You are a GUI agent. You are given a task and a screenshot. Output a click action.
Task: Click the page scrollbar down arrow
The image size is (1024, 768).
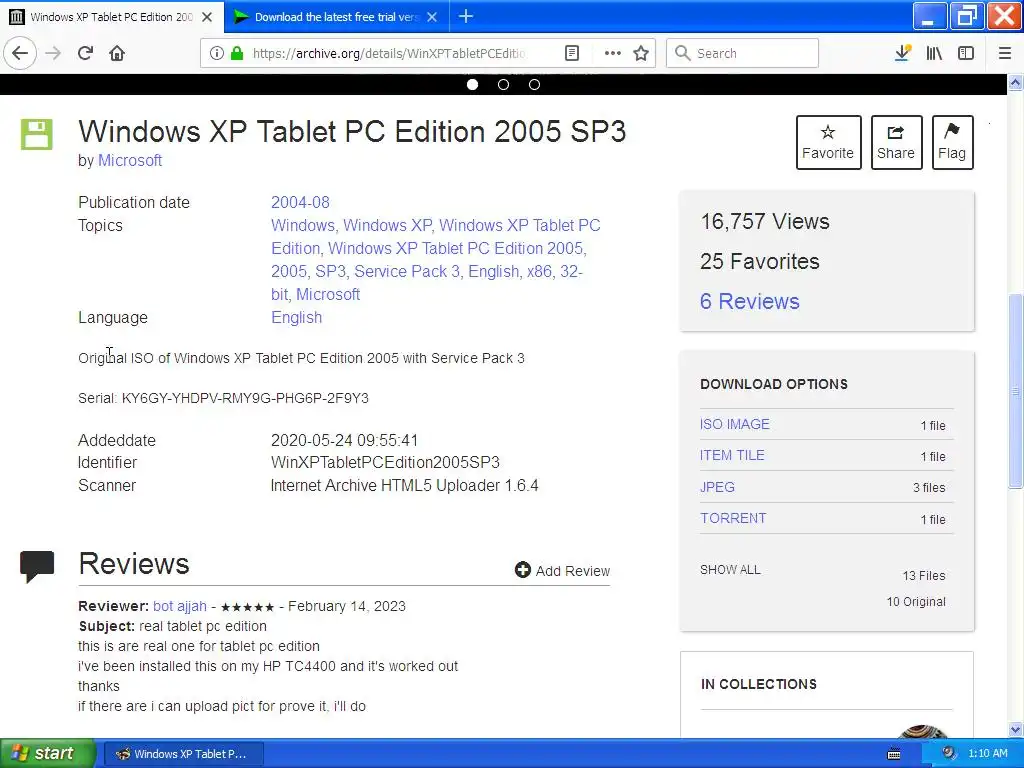pos(1015,729)
